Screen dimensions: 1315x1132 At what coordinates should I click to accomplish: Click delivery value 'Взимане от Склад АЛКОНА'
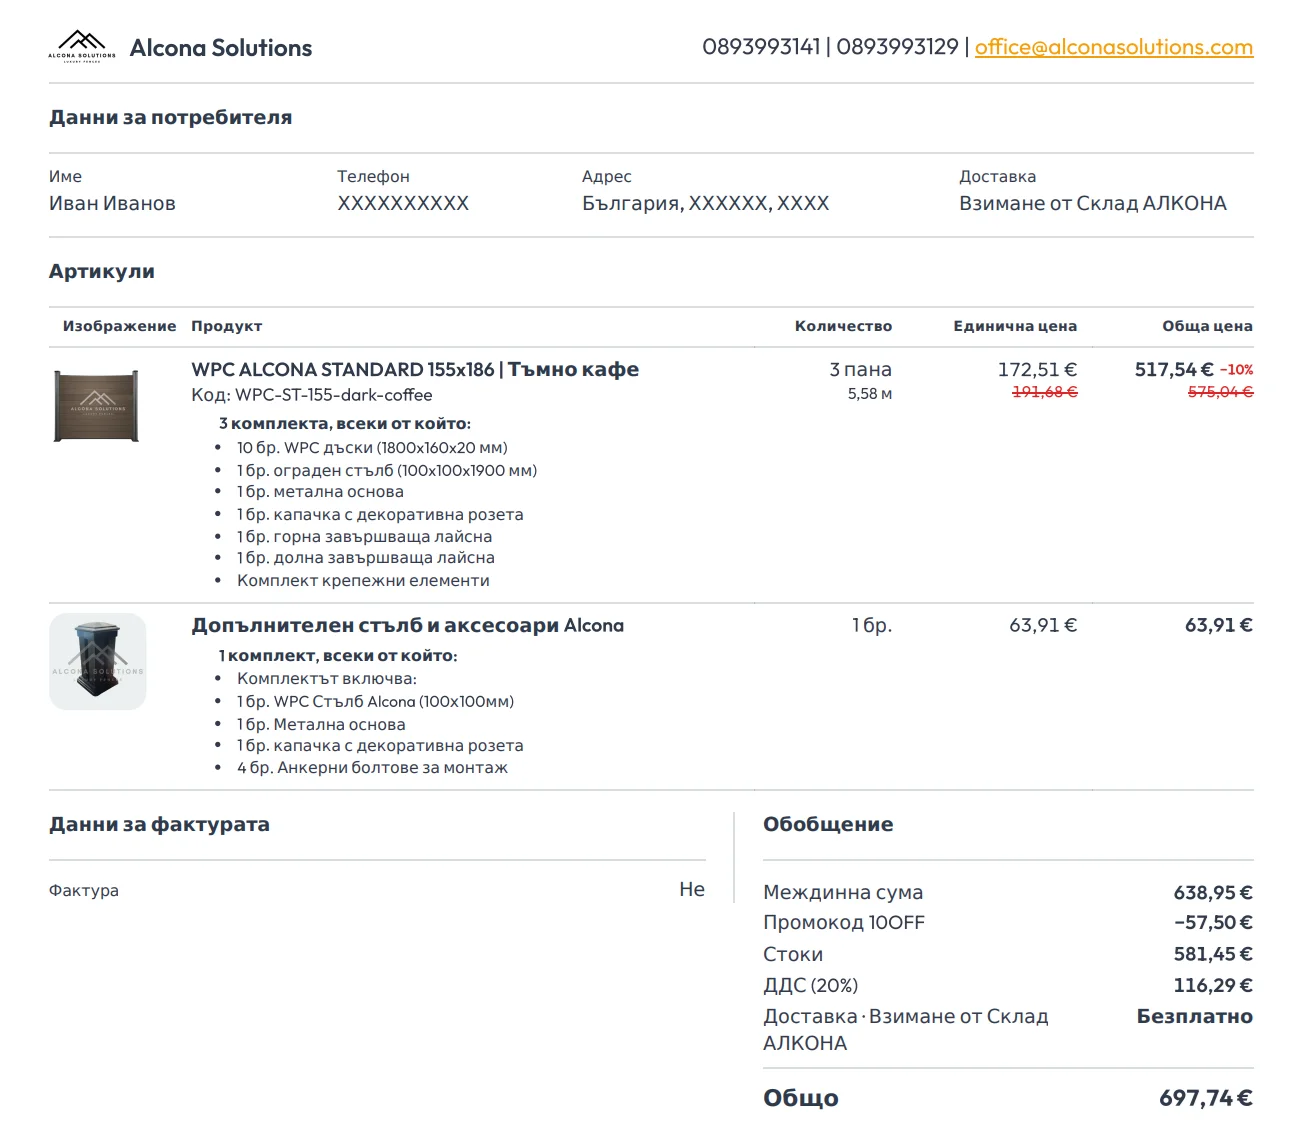pyautogui.click(x=1093, y=203)
